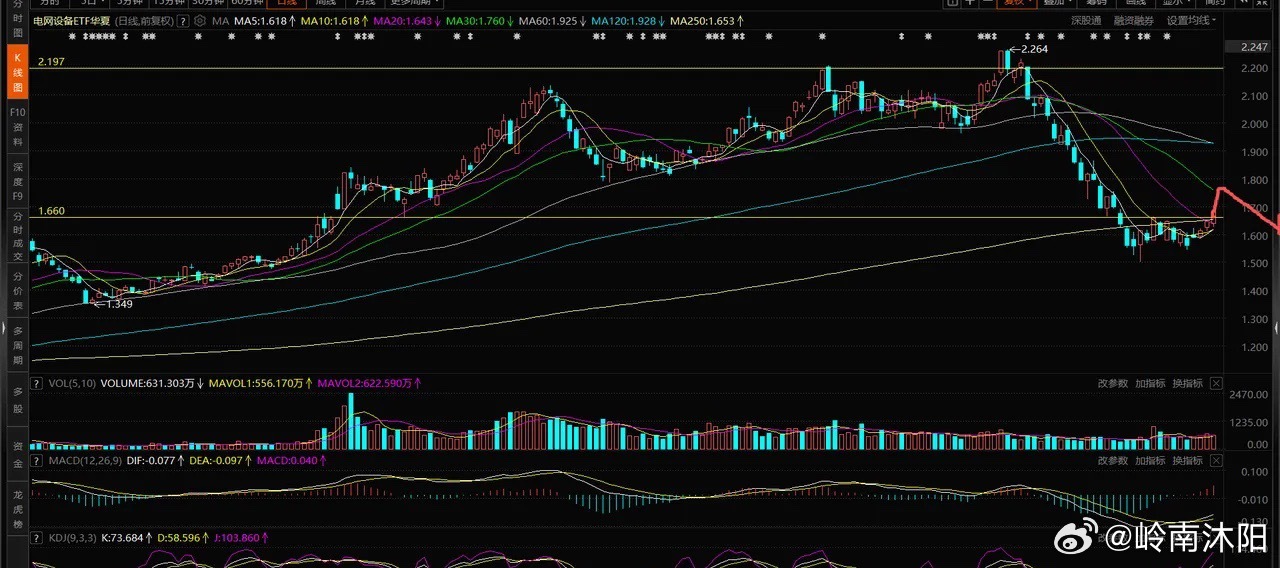1280x568 pixels.
Task: Click the MA indicator label
Action: coord(220,20)
